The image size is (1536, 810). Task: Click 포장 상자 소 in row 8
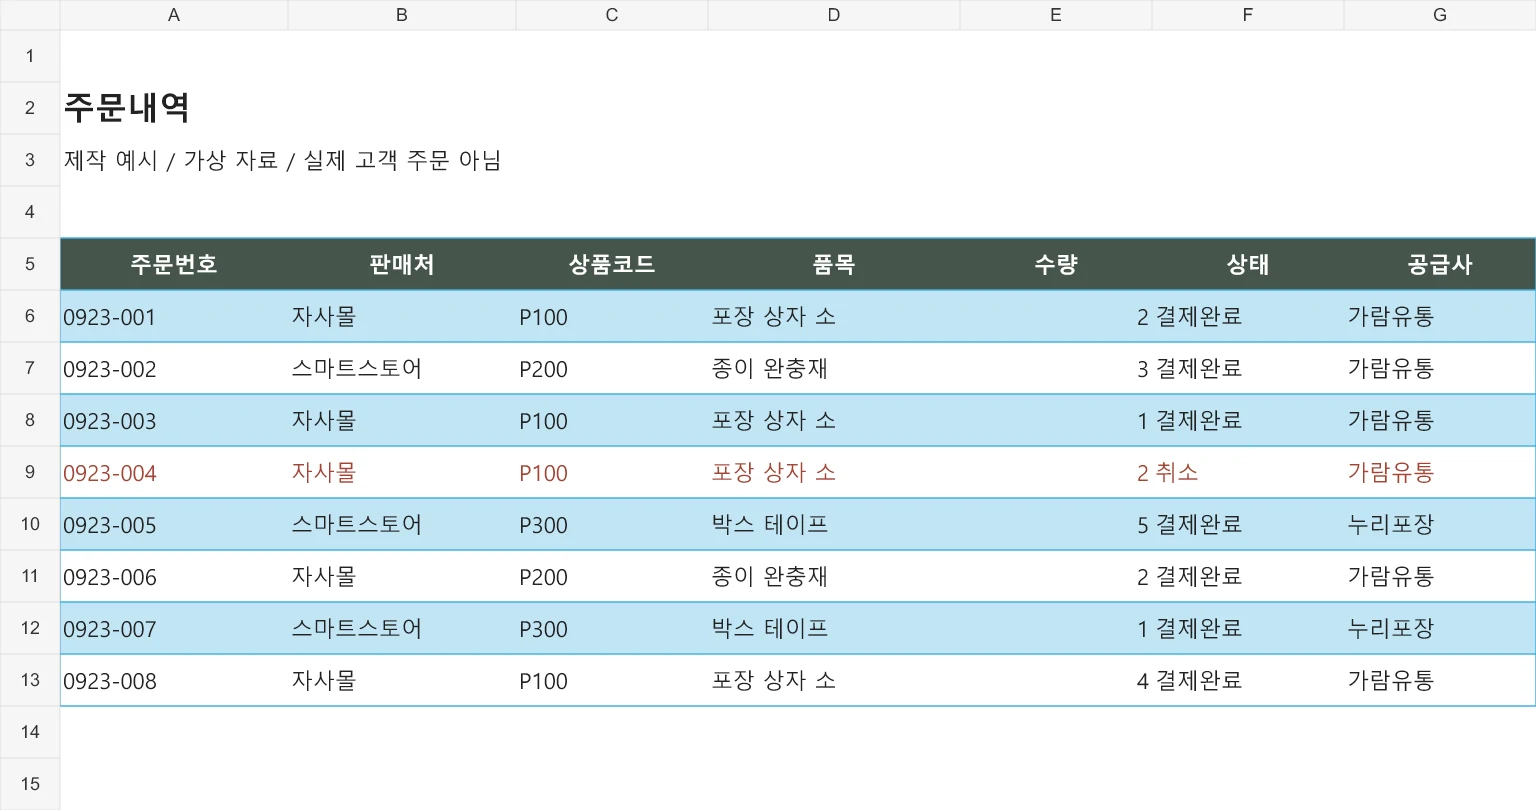[x=834, y=420]
